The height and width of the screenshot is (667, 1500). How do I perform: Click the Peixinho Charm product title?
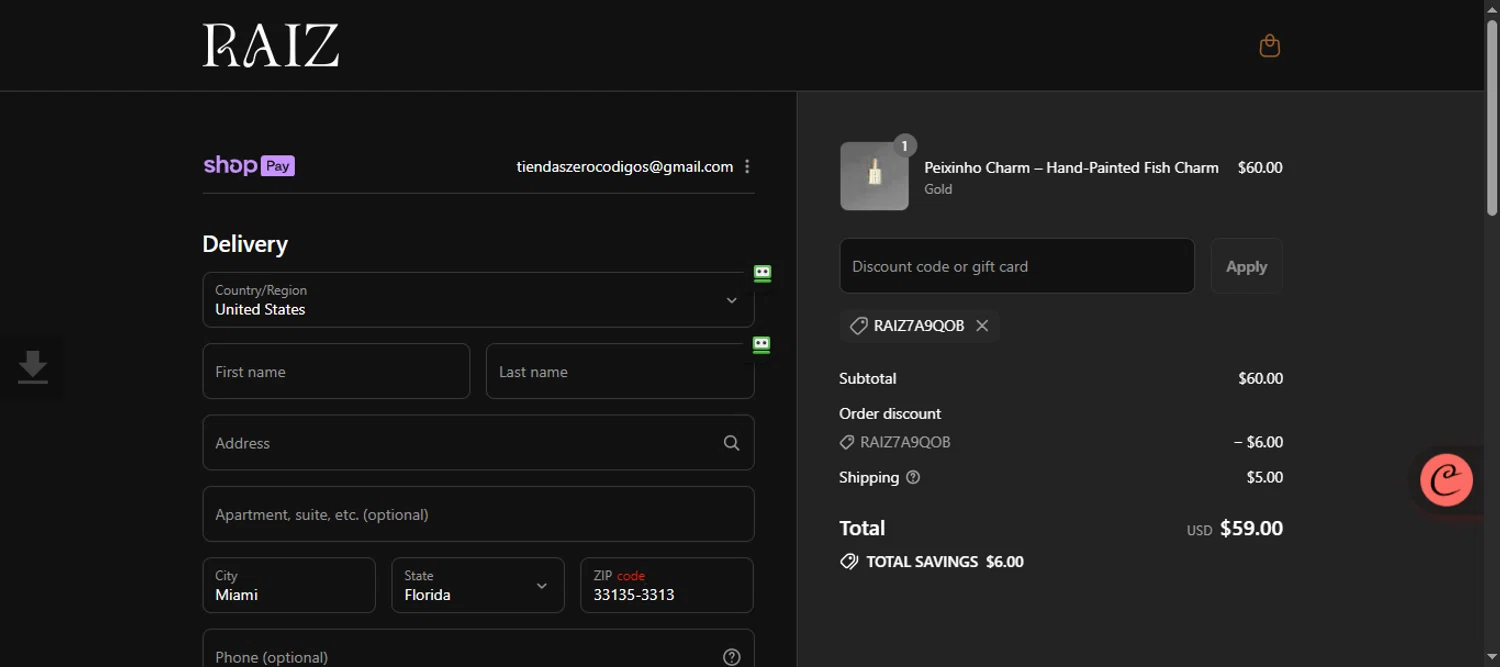pos(1071,168)
